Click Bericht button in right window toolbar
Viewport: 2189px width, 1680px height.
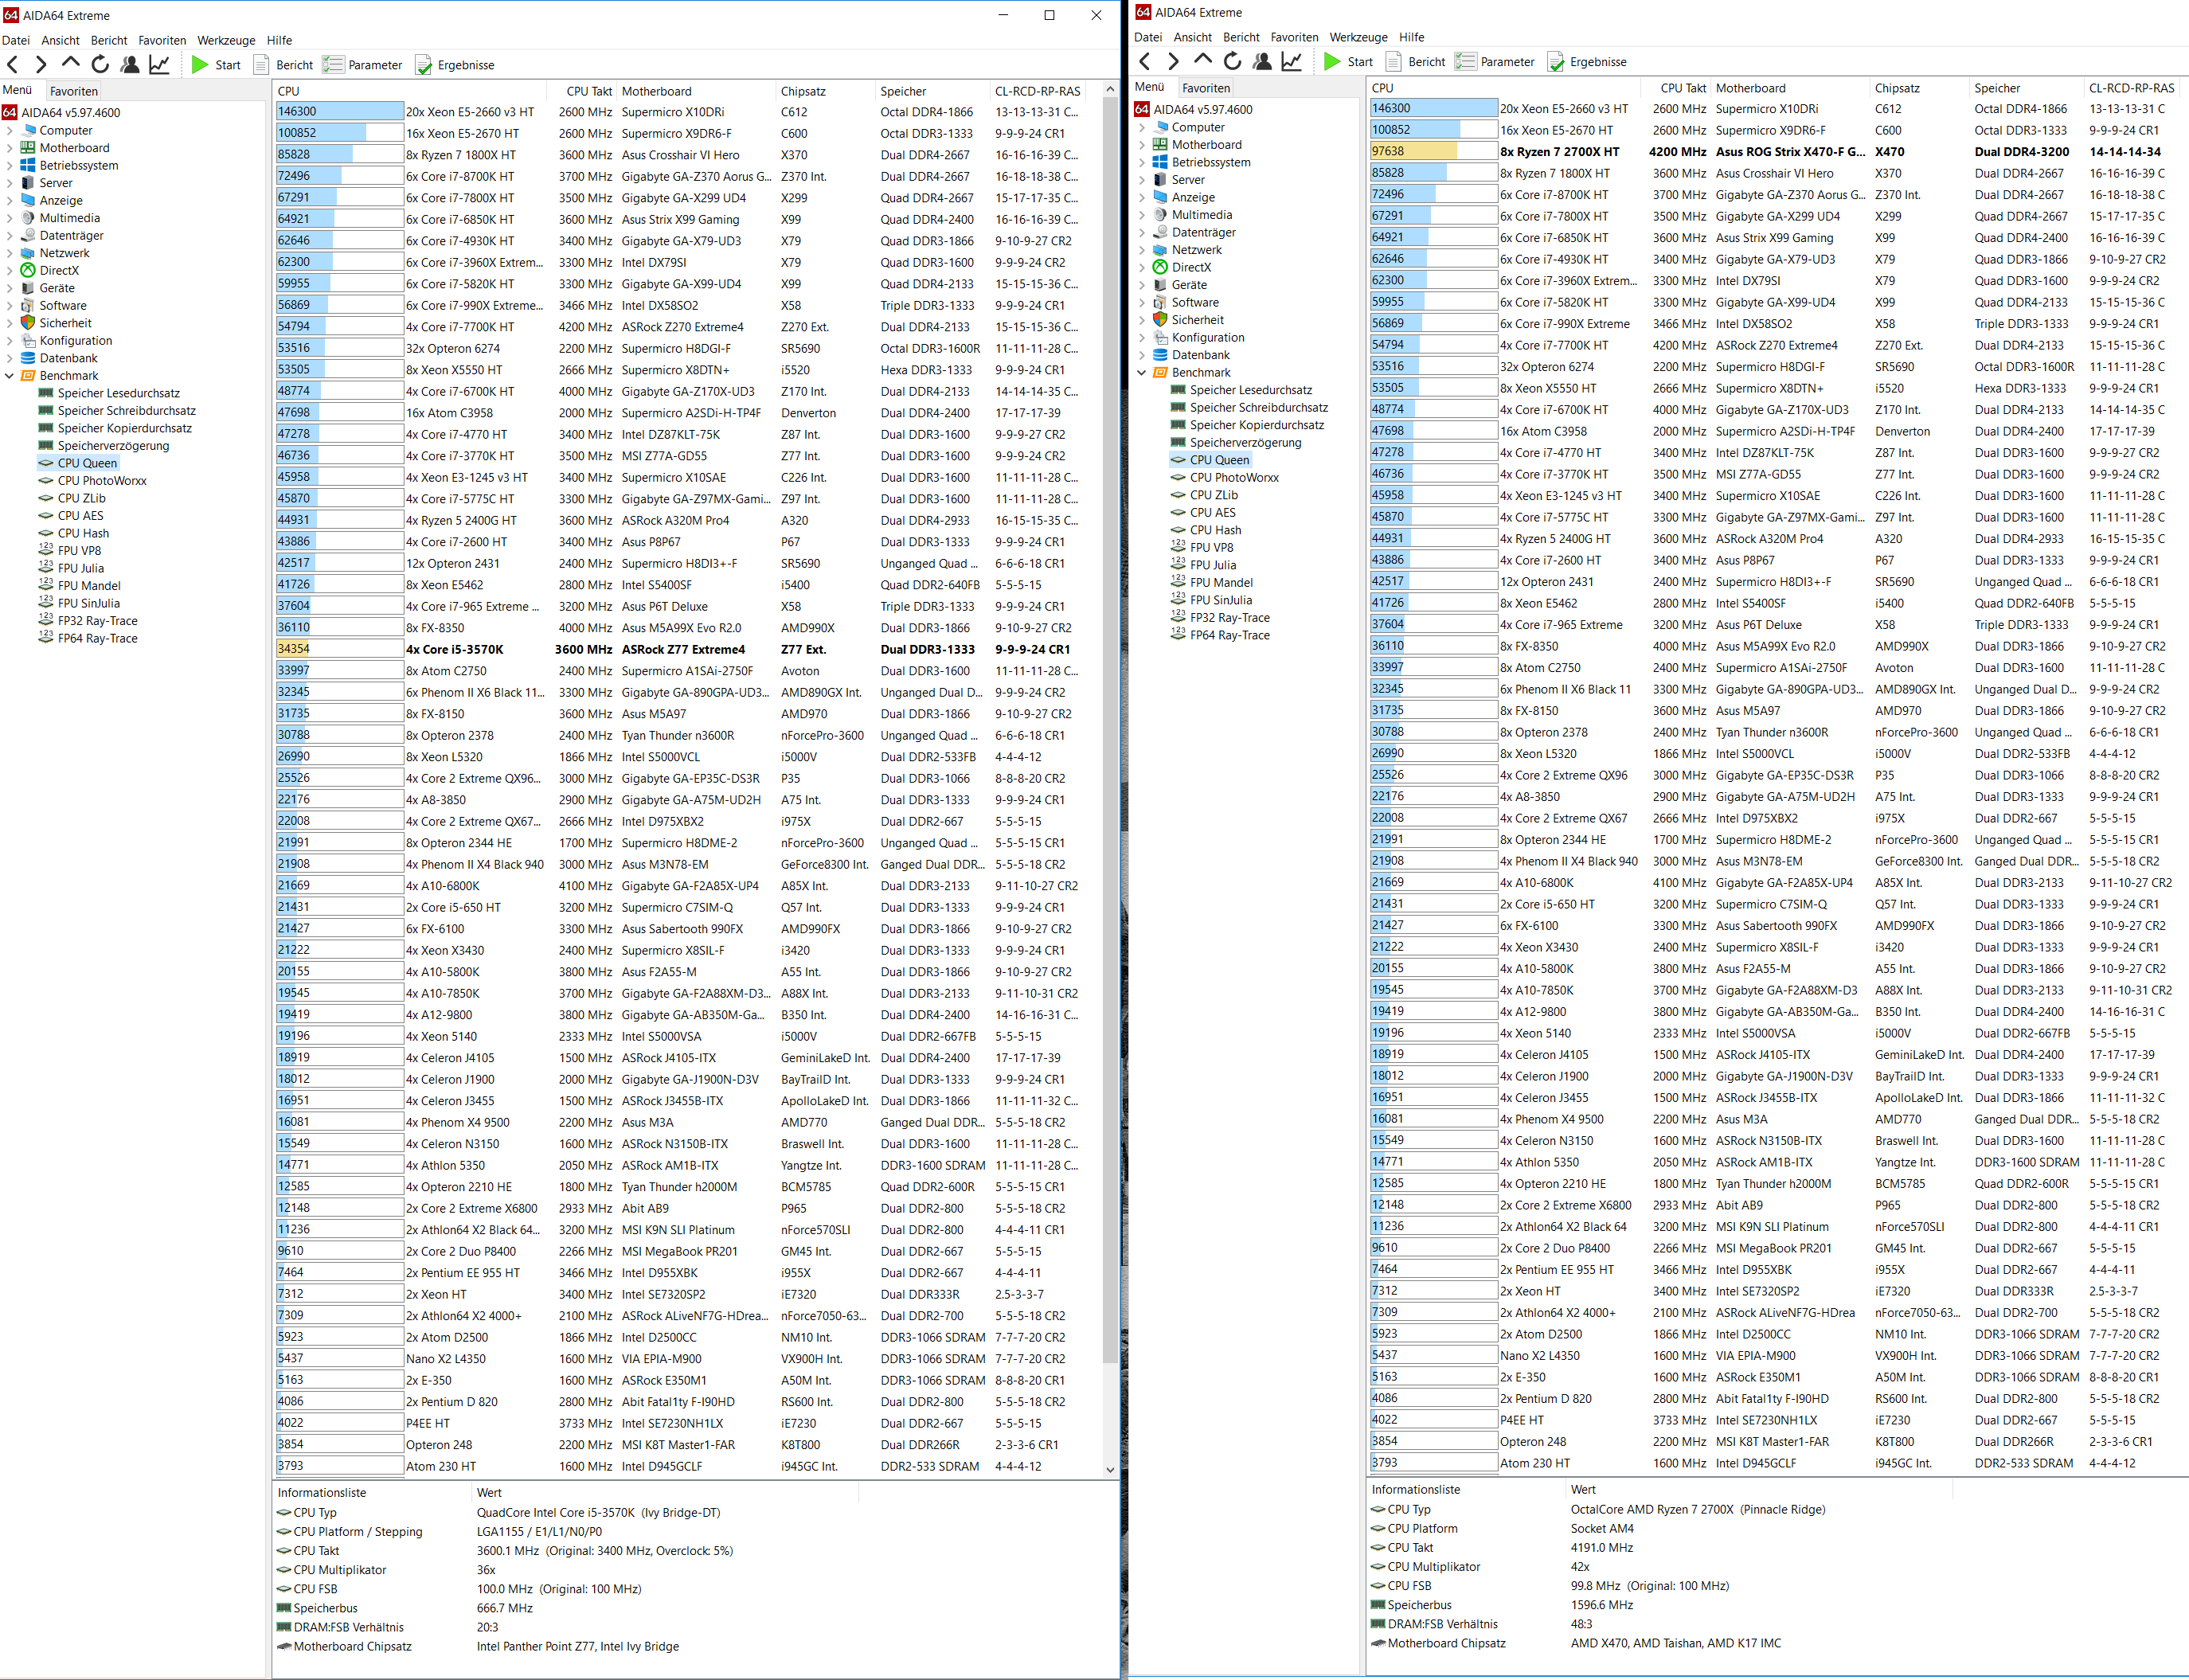pos(1414,62)
